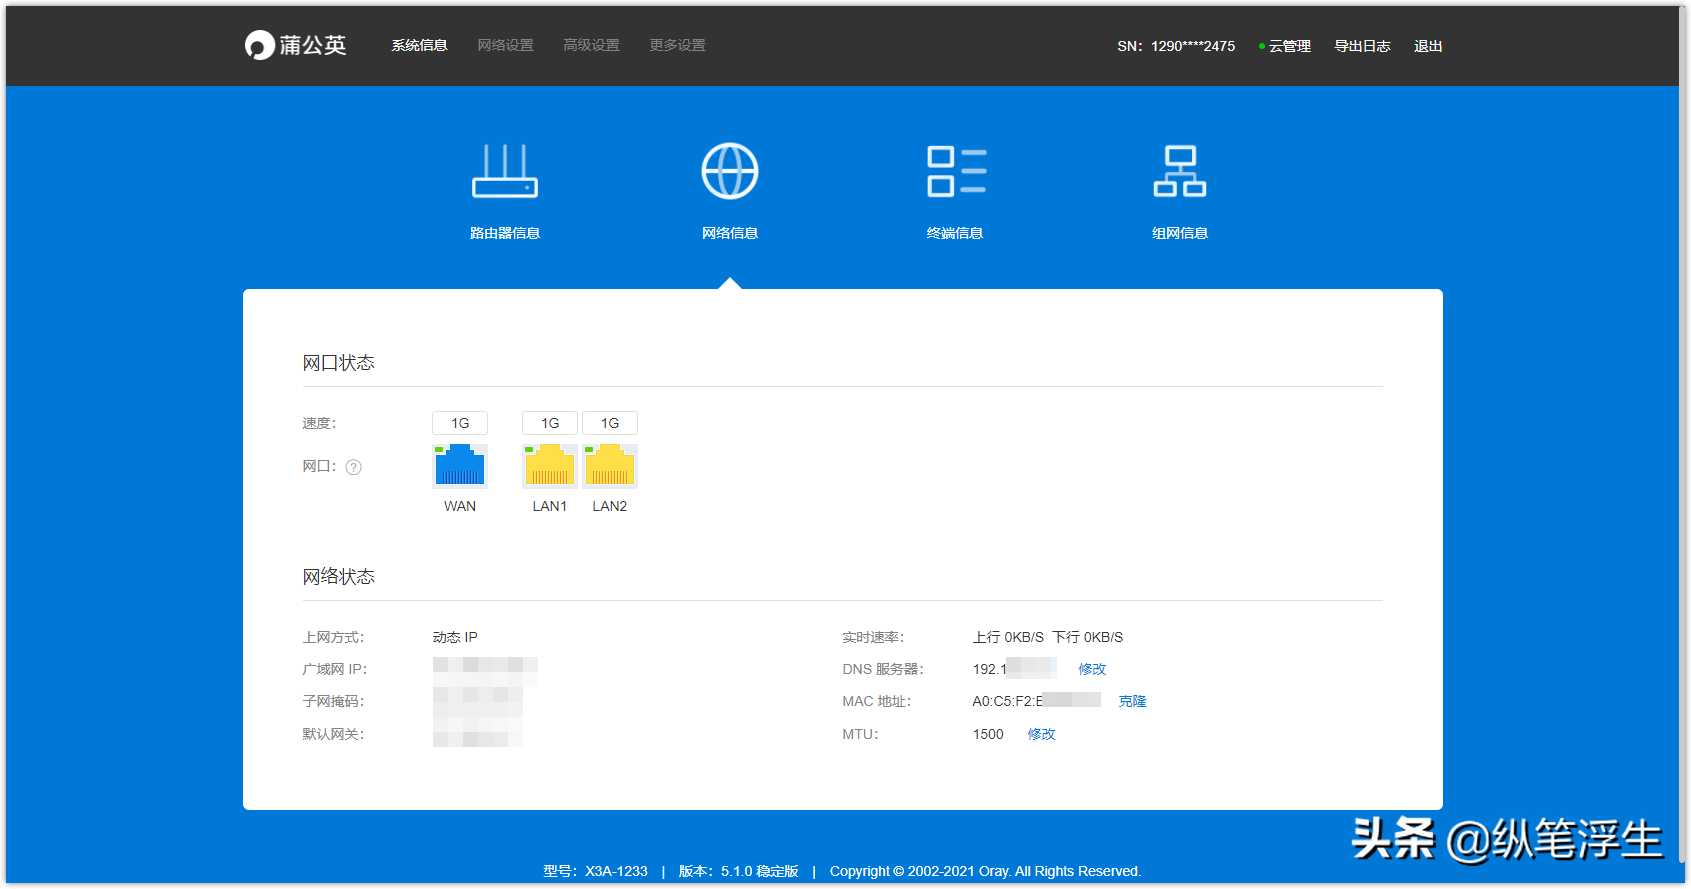1691x889 pixels.
Task: Open the 系统信息 menu
Action: tap(419, 45)
